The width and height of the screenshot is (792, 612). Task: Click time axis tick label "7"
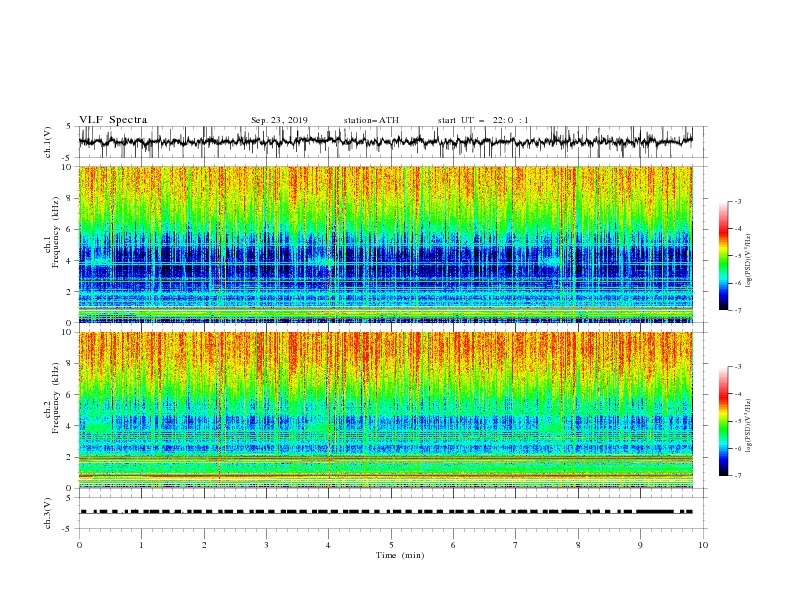[x=516, y=545]
